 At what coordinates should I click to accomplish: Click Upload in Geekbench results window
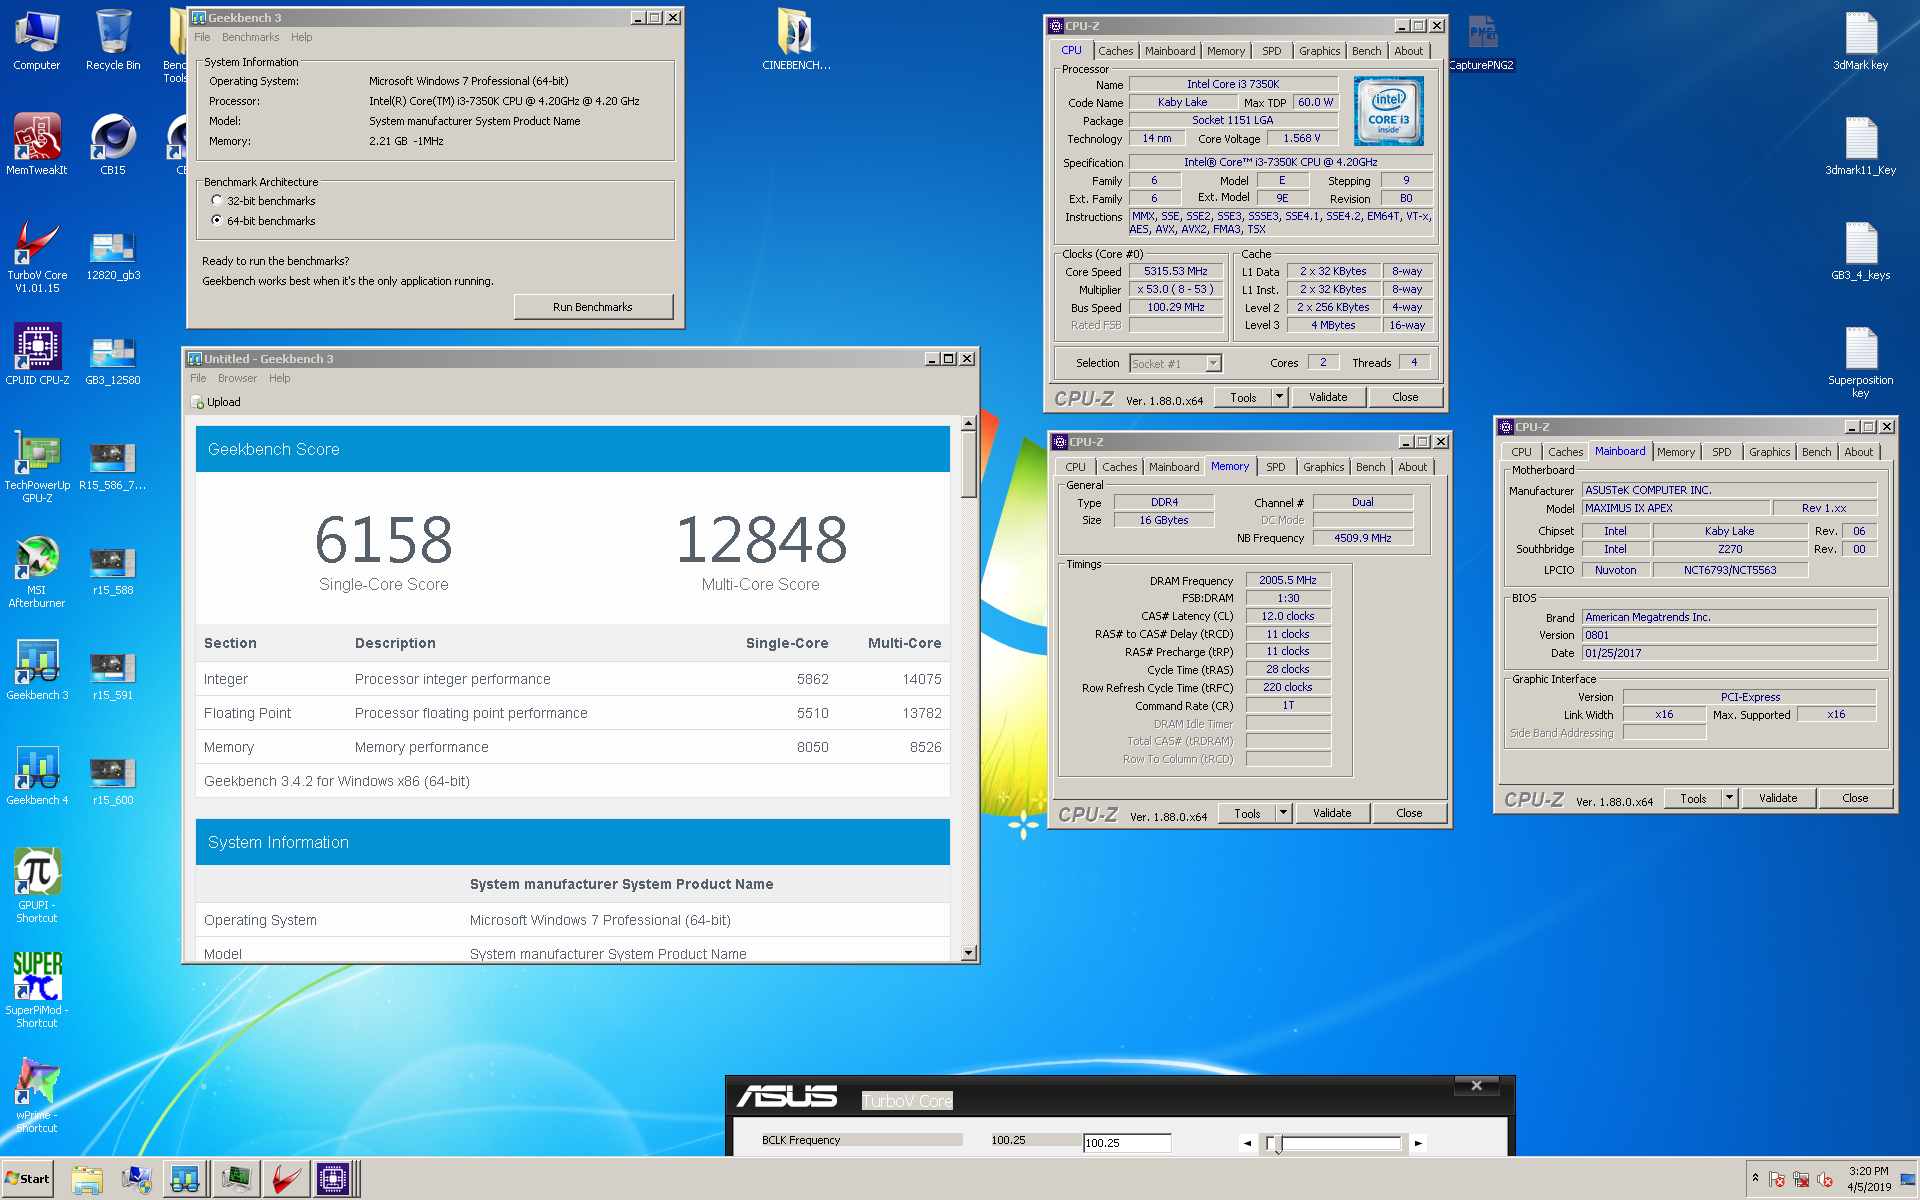[216, 402]
